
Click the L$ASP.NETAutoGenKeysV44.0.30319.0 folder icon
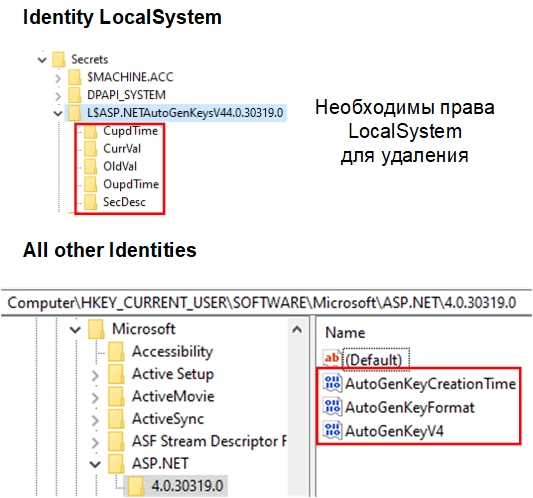[74, 113]
